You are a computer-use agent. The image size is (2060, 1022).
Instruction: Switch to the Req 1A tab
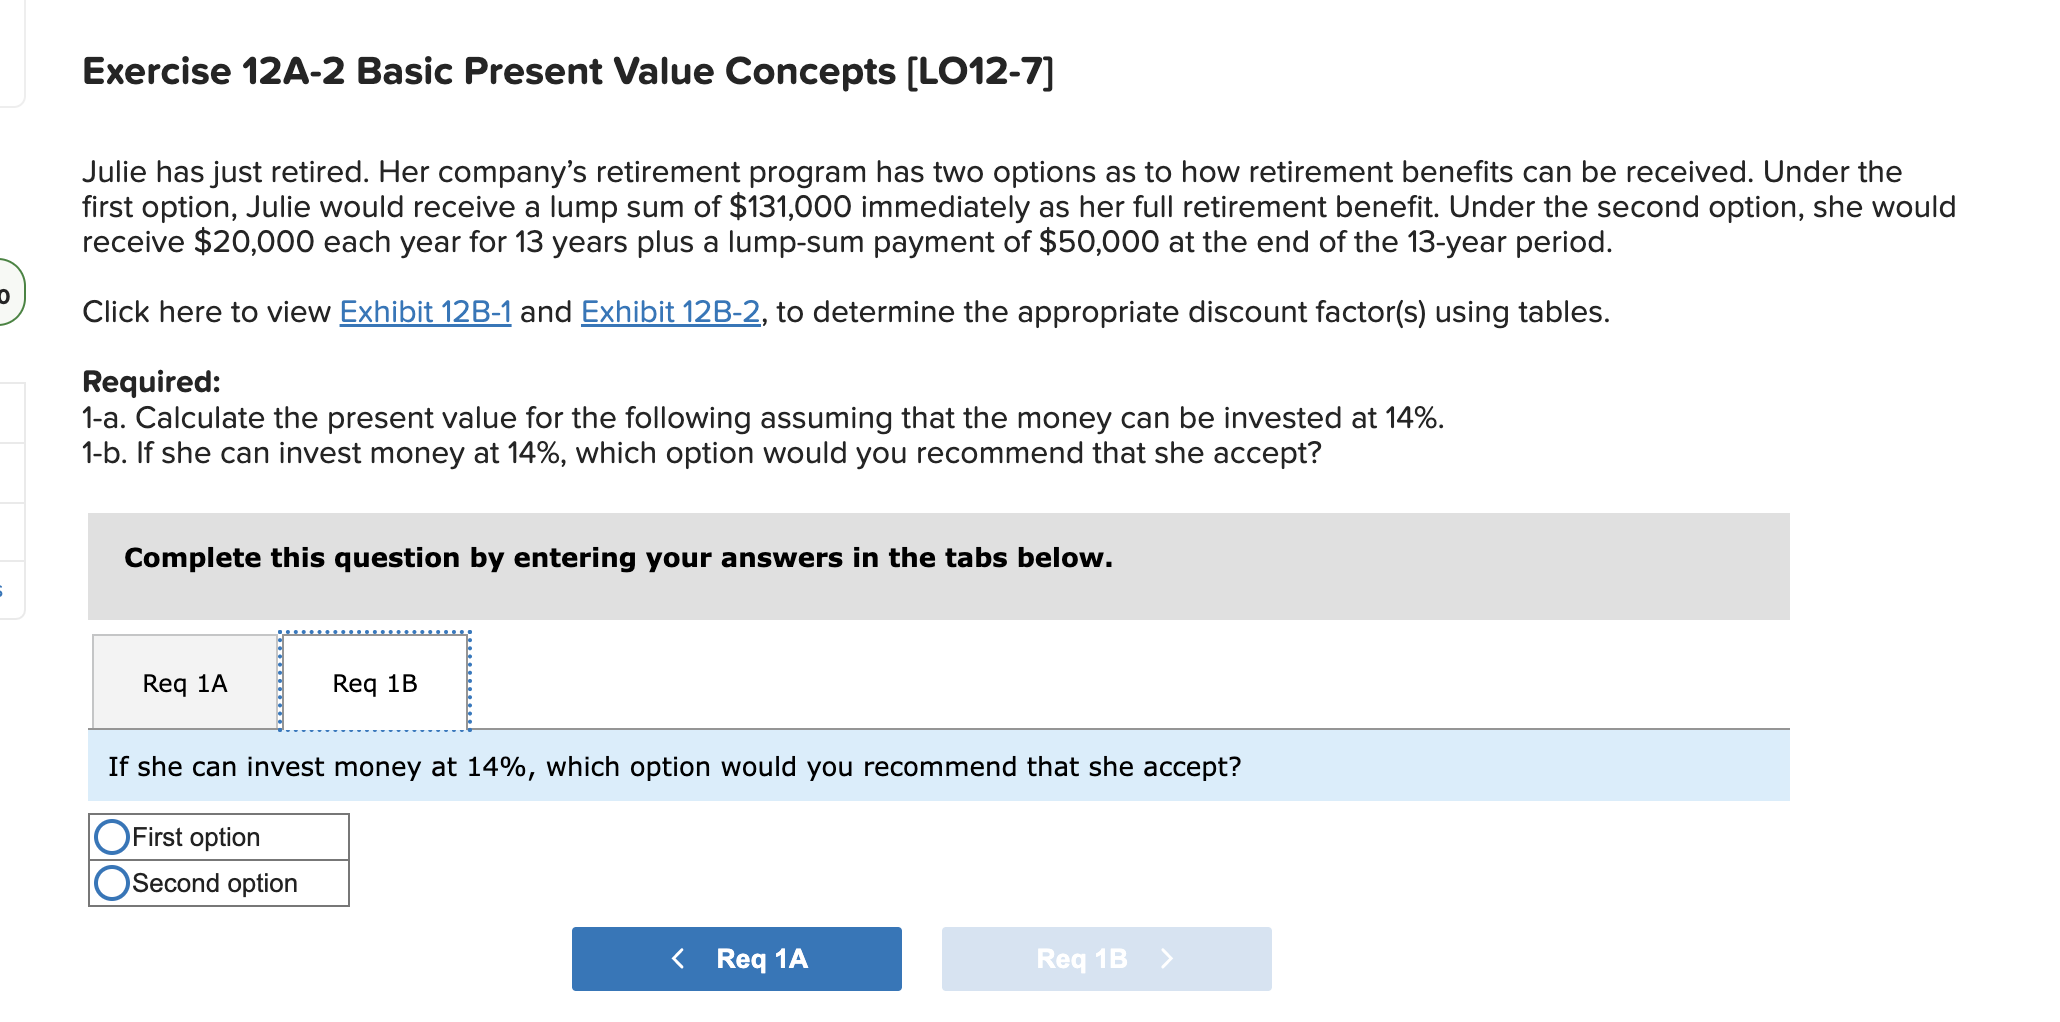pos(184,684)
